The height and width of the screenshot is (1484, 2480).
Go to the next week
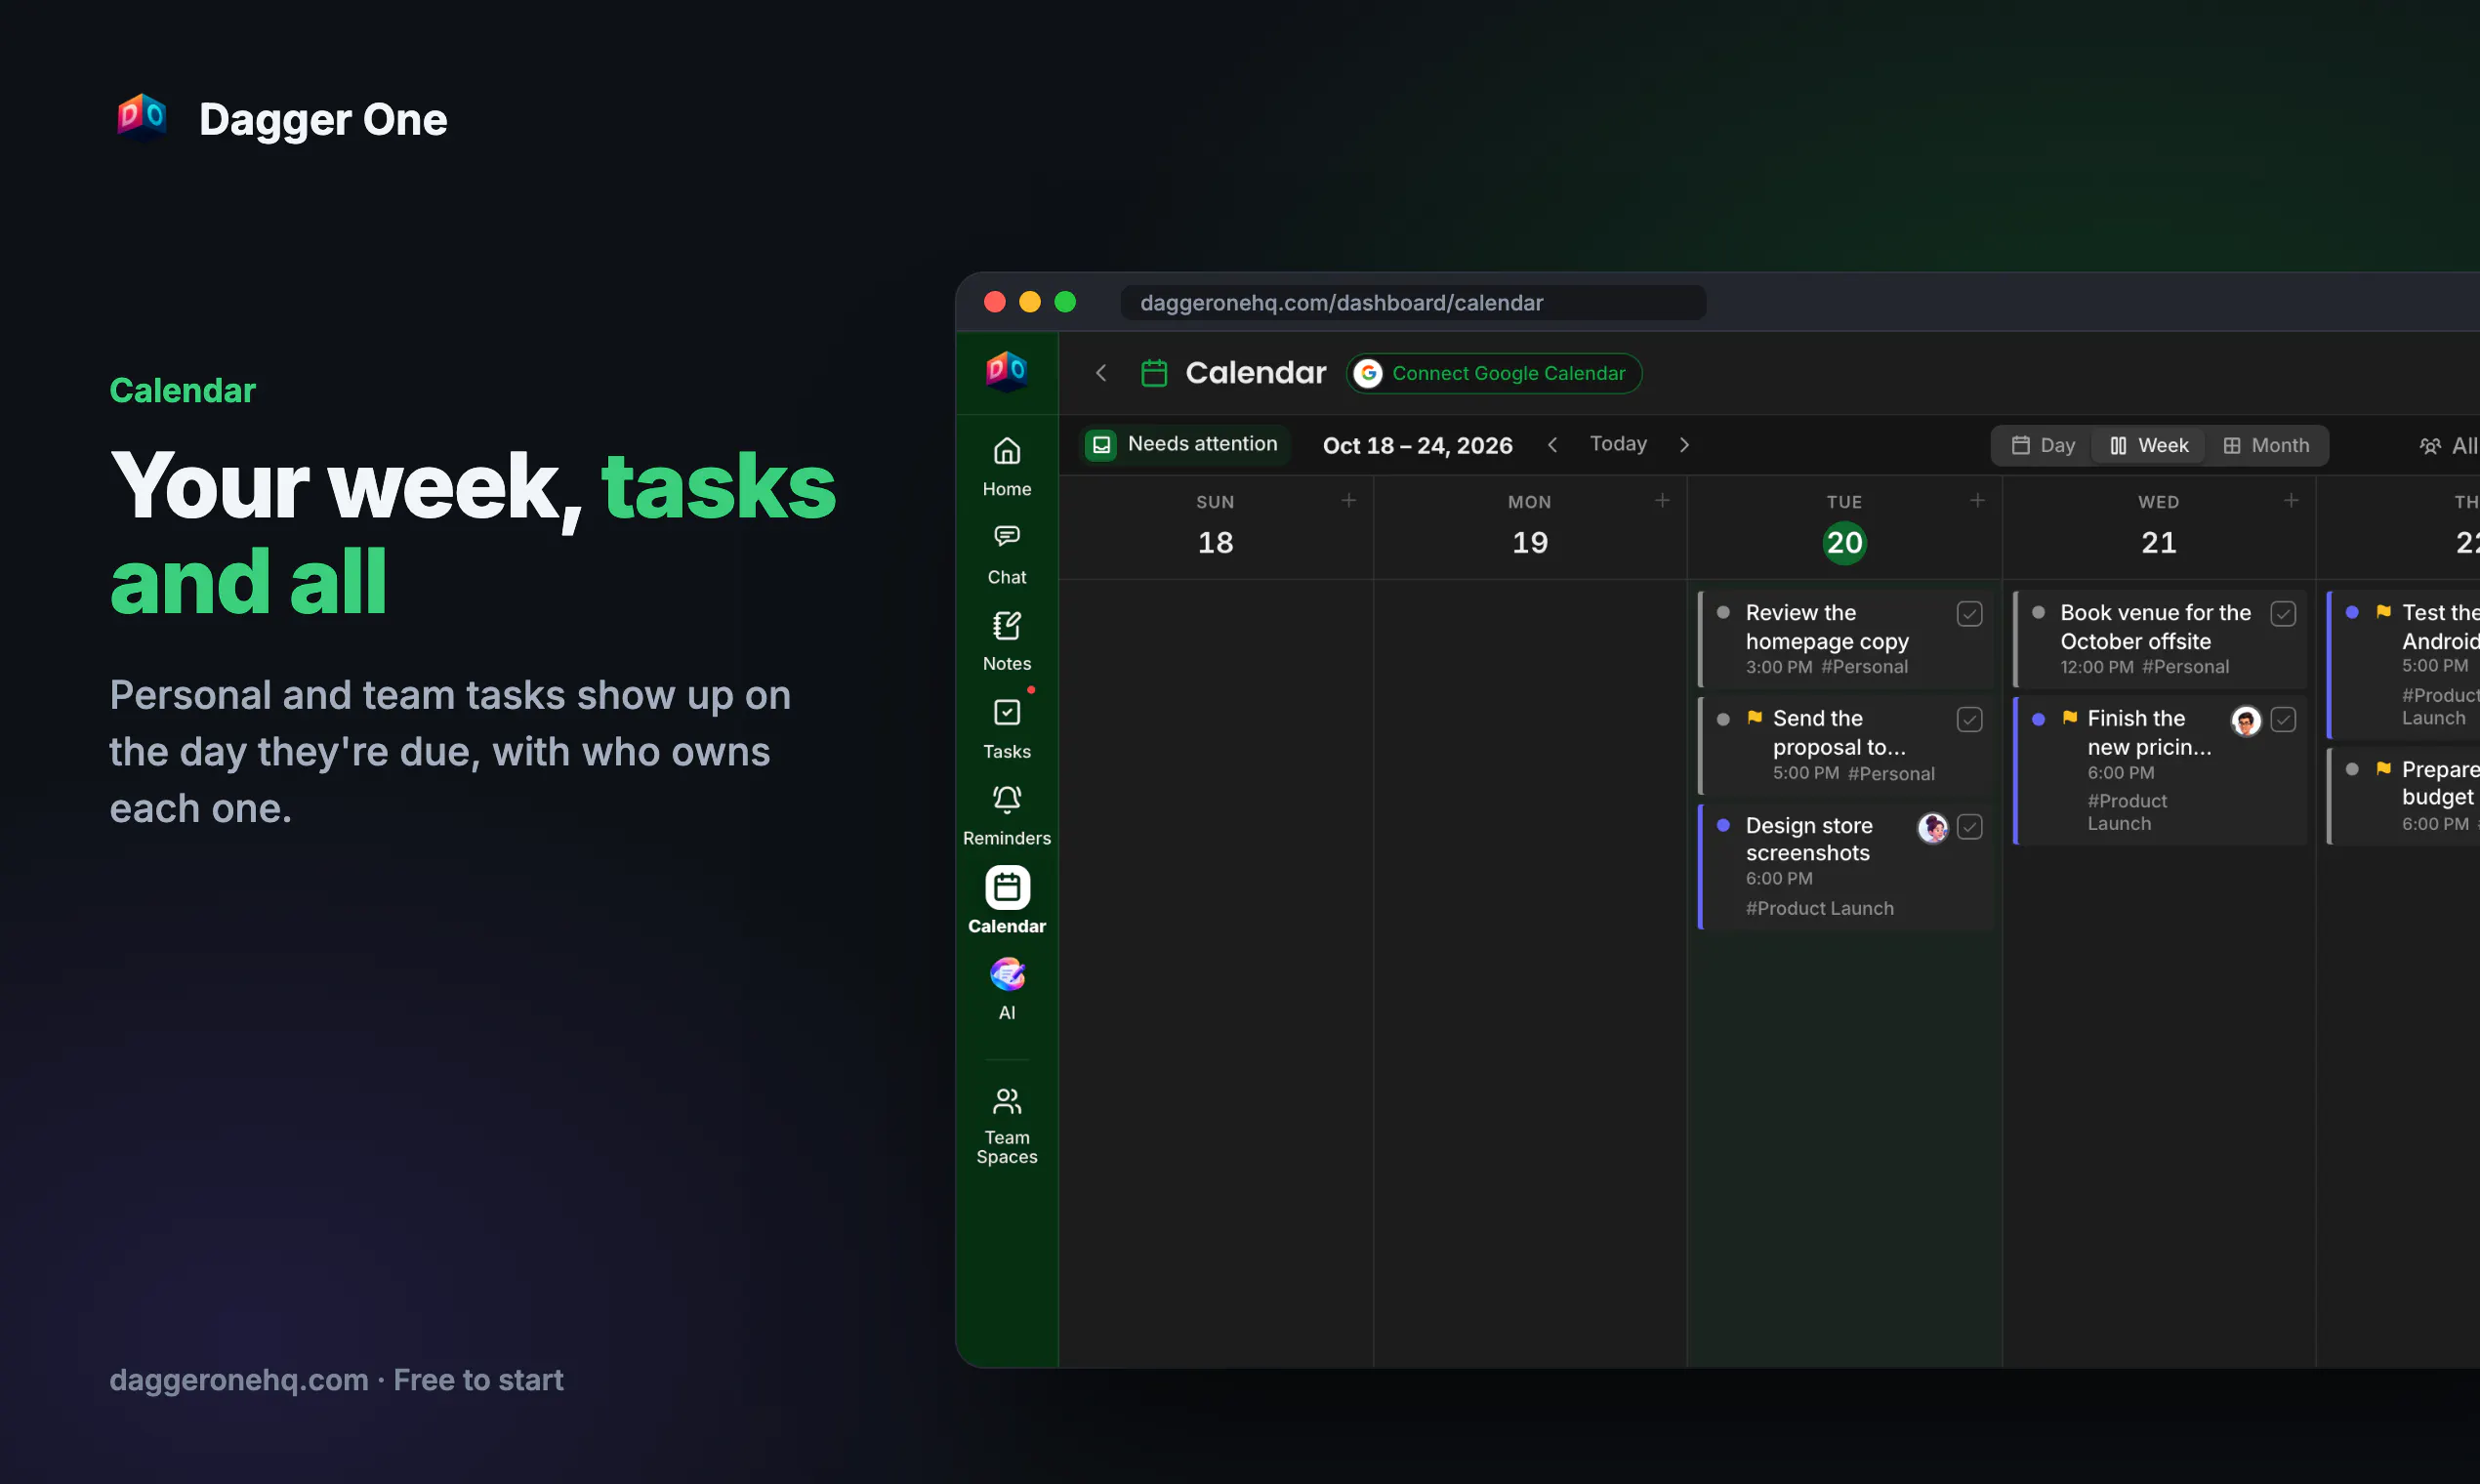pos(1684,445)
